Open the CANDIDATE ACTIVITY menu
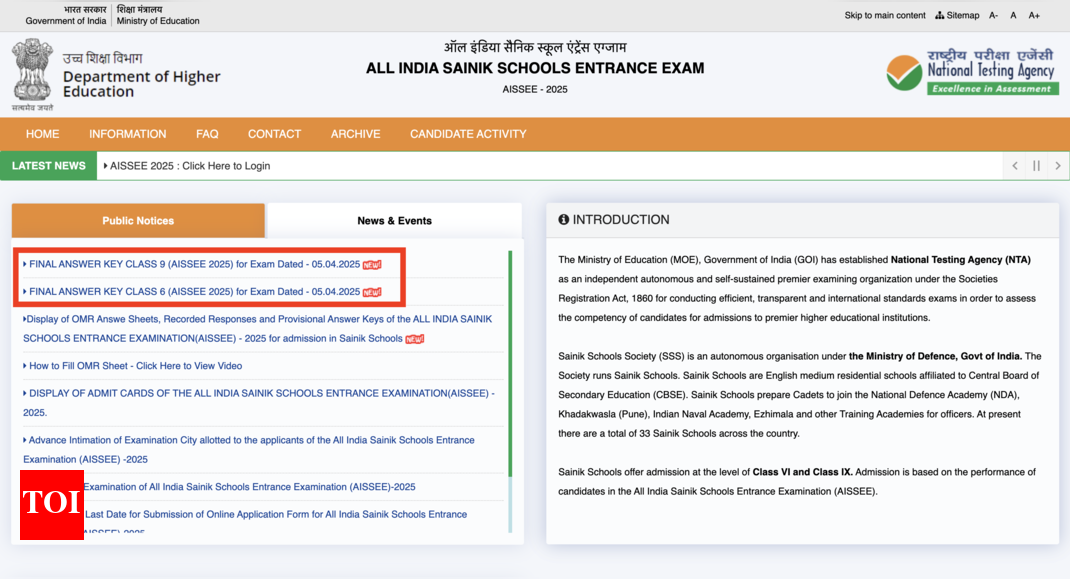This screenshot has width=1070, height=579. [467, 134]
